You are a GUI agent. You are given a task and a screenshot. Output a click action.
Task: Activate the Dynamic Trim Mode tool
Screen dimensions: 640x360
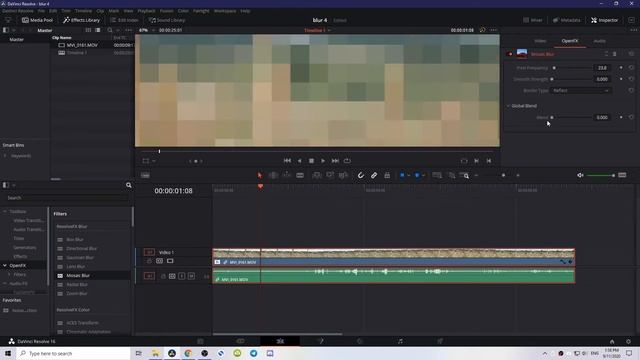(x=287, y=176)
